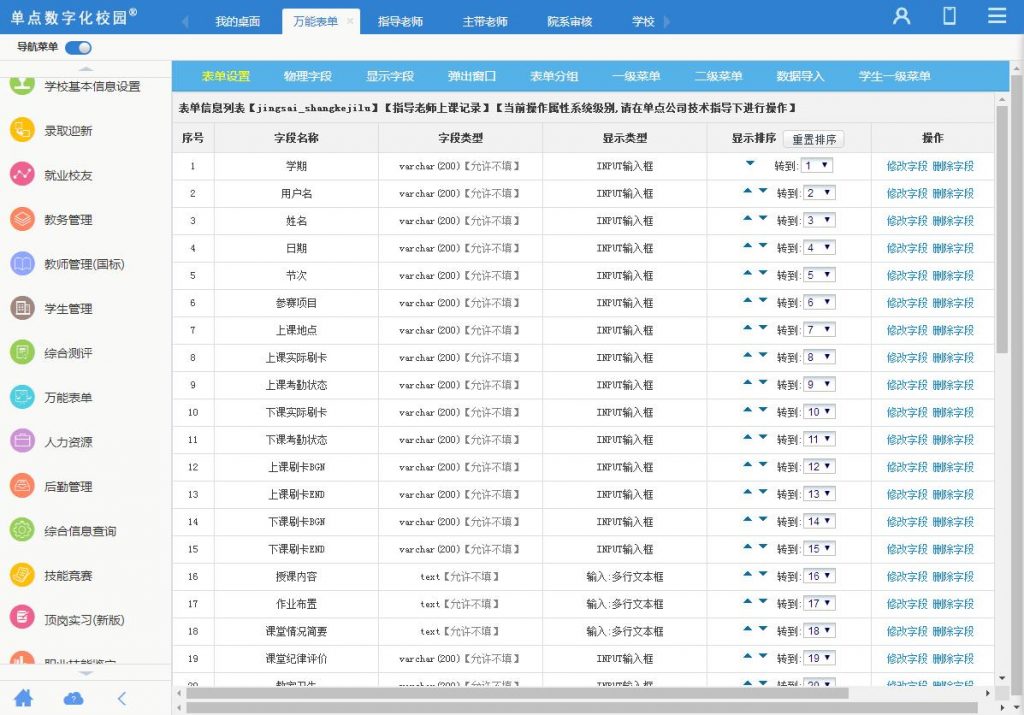
Task: Move 日期 field up
Action: pos(748,246)
